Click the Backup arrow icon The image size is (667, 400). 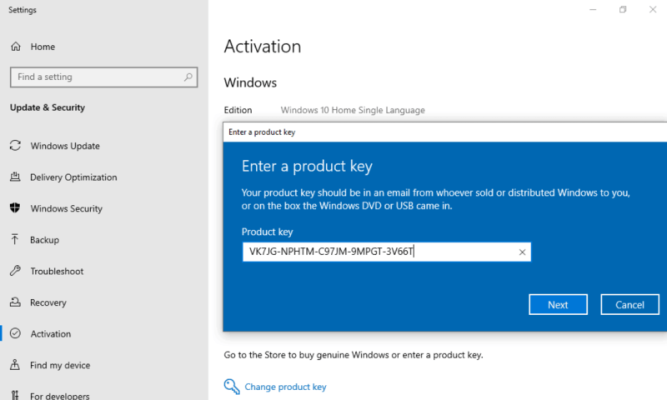tap(15, 240)
